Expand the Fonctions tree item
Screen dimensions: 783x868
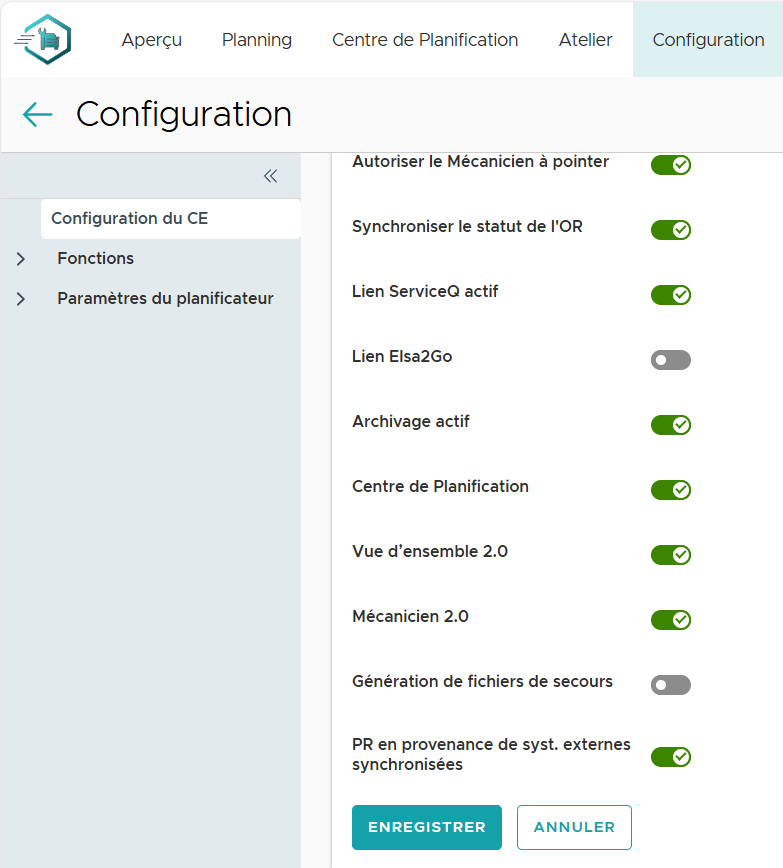point(21,259)
